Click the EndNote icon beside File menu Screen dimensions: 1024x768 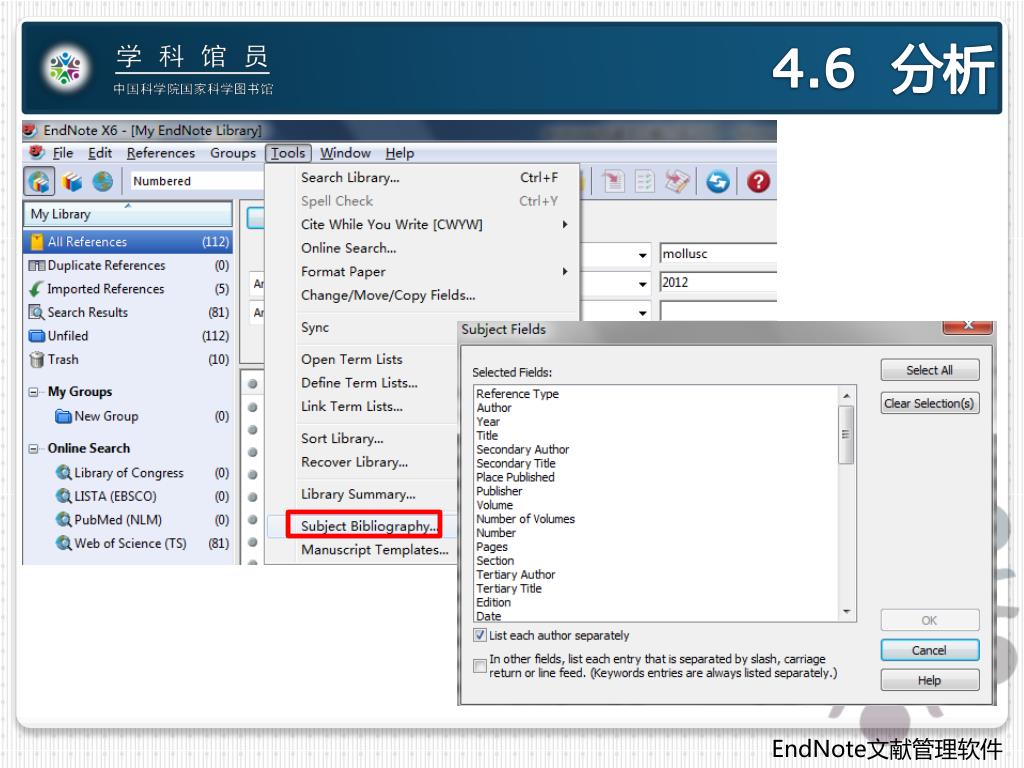pyautogui.click(x=37, y=153)
